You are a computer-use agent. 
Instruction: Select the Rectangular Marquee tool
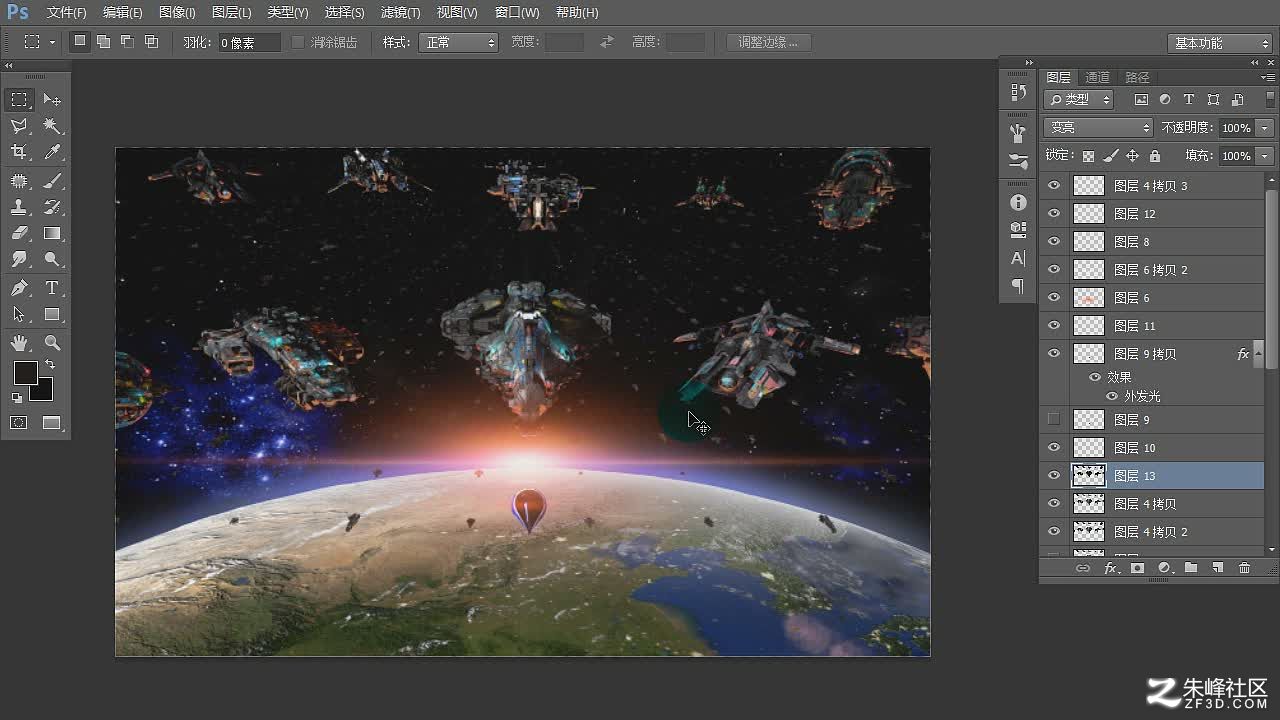point(19,100)
